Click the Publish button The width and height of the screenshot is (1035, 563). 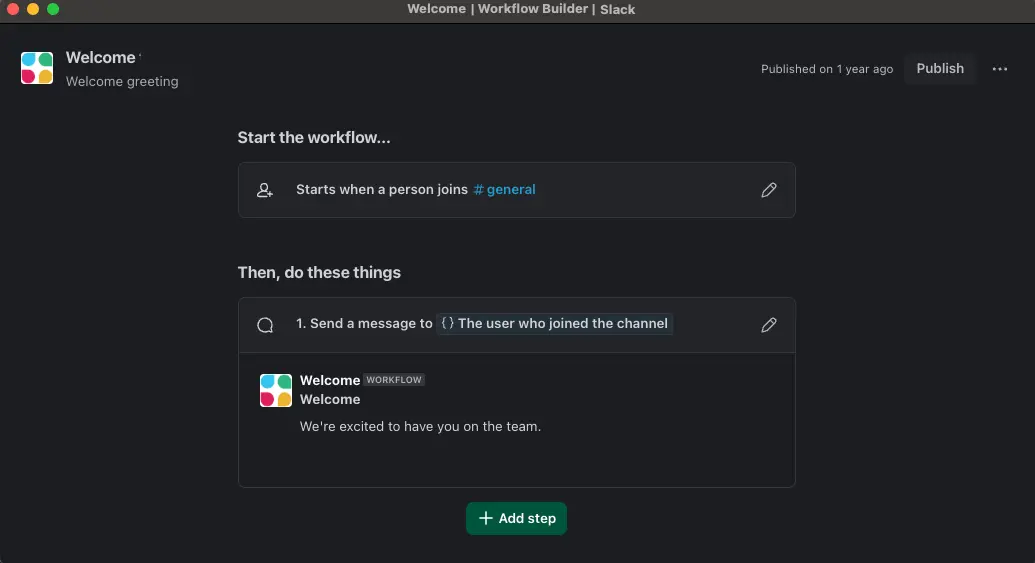(940, 69)
